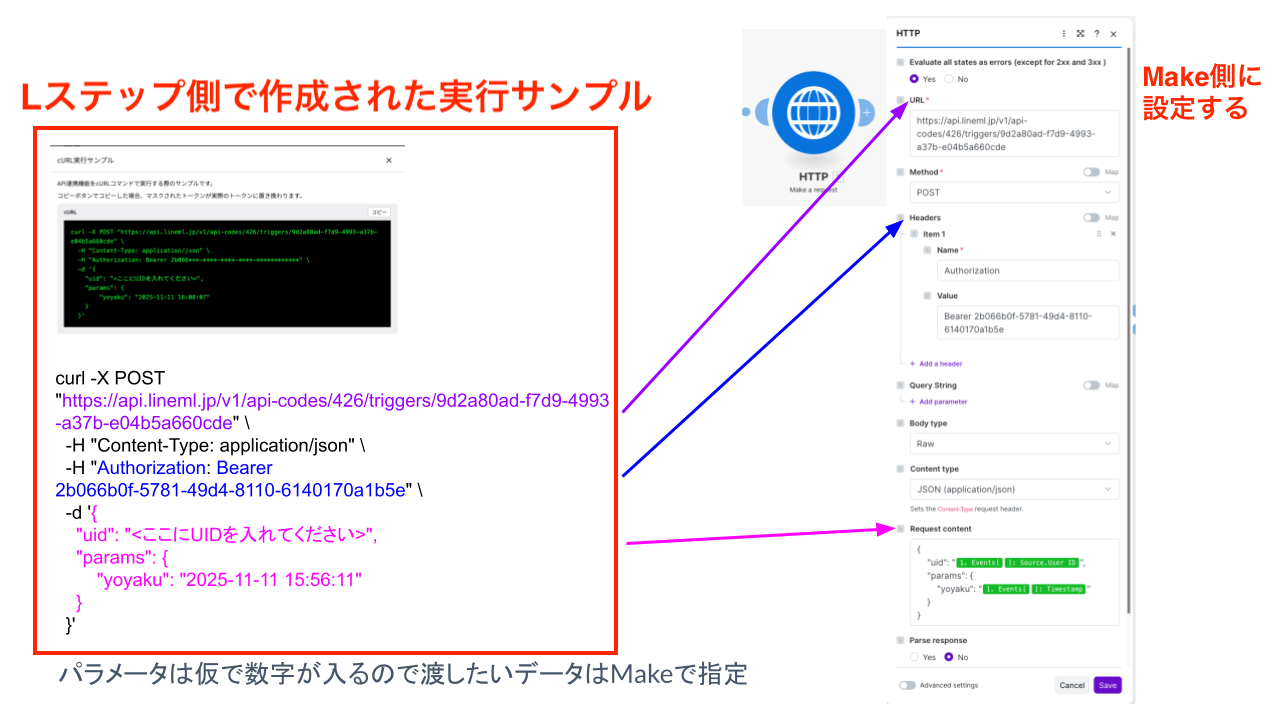Select No for evaluate states as errors

click(x=948, y=79)
